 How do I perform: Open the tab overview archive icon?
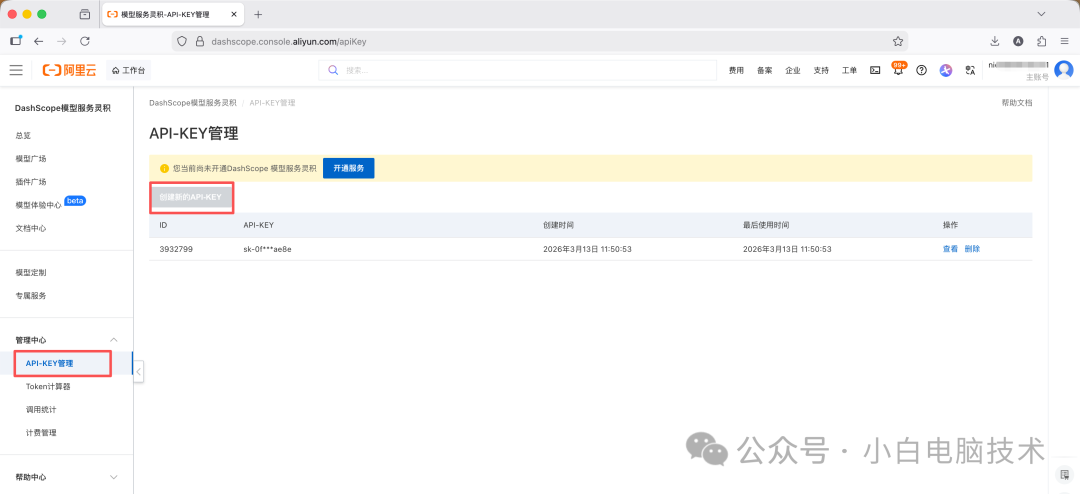pyautogui.click(x=85, y=14)
